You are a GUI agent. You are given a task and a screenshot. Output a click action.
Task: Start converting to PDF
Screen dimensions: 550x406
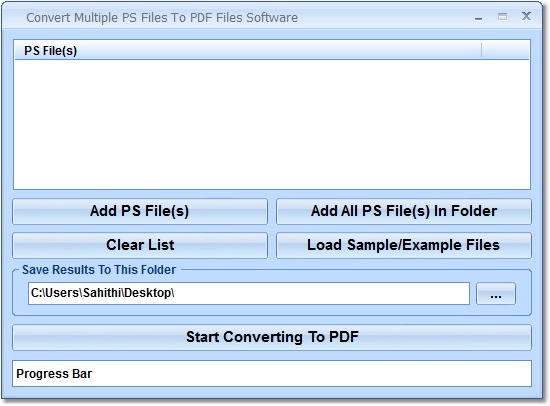pyautogui.click(x=272, y=337)
